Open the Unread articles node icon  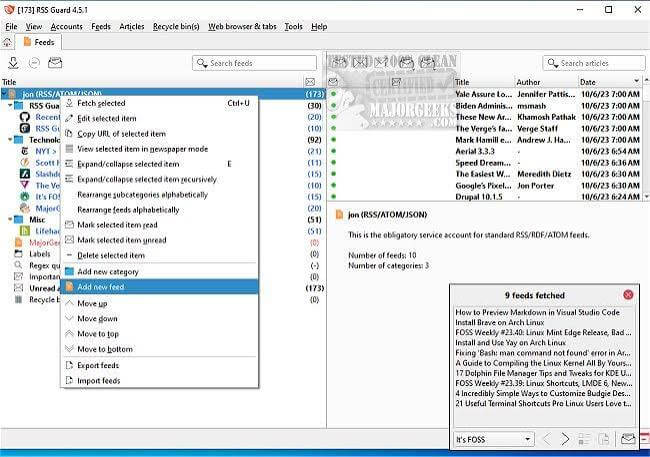pos(19,288)
